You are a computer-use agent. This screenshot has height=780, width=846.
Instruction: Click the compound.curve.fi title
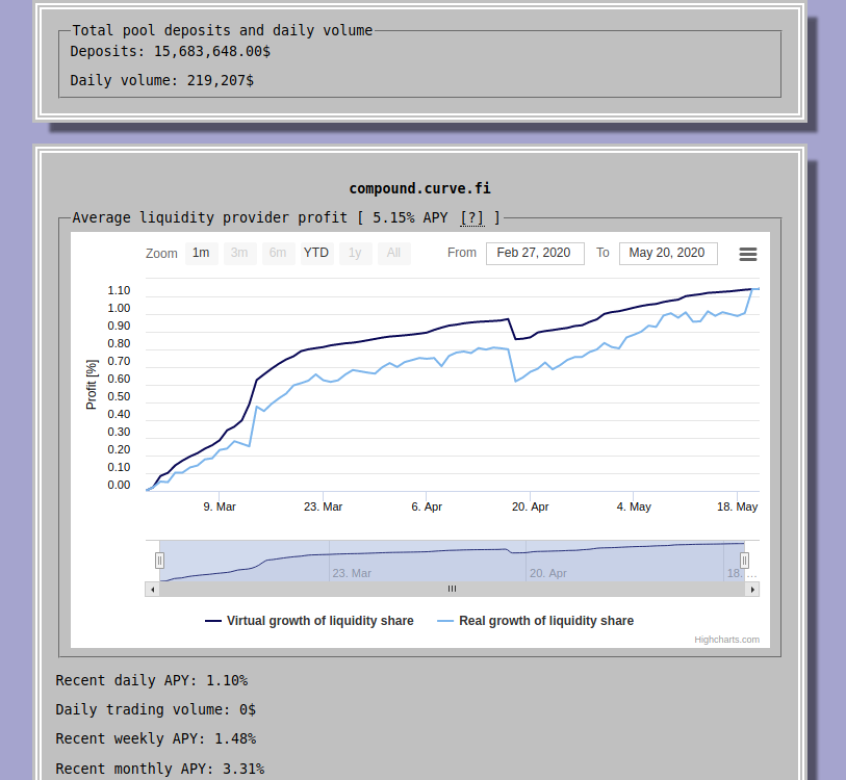420,189
